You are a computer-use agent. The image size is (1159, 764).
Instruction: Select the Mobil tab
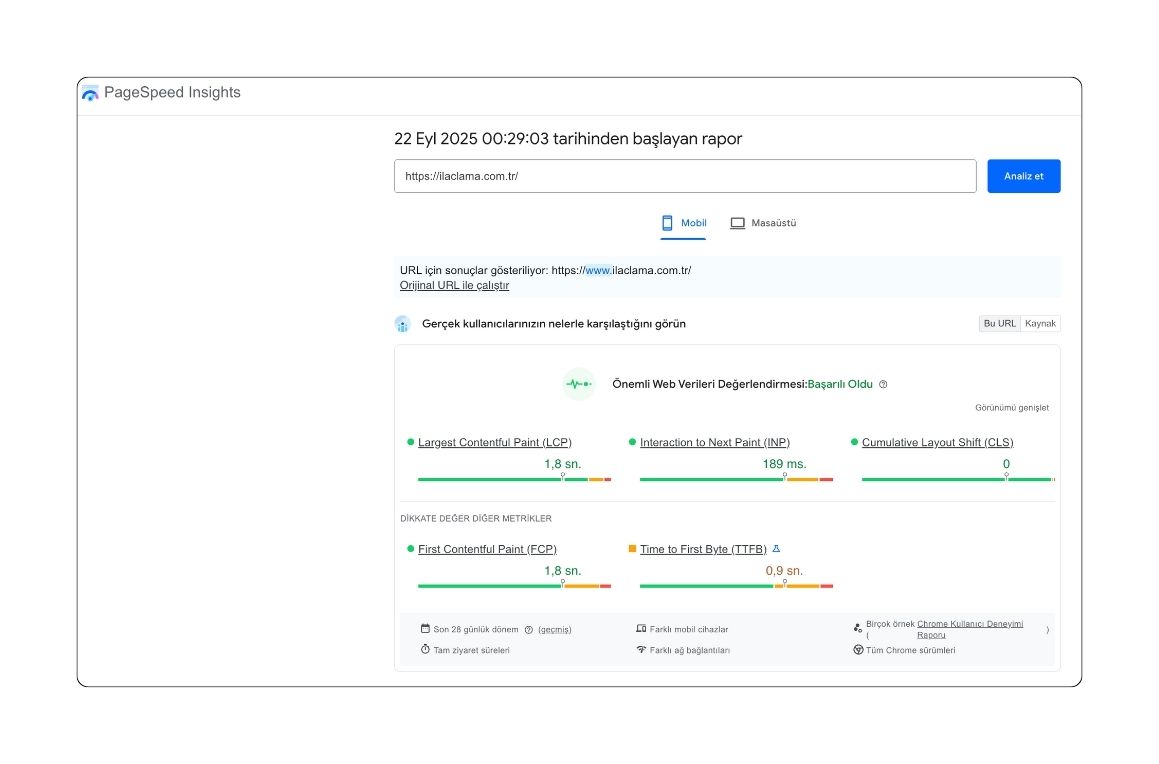click(x=683, y=222)
